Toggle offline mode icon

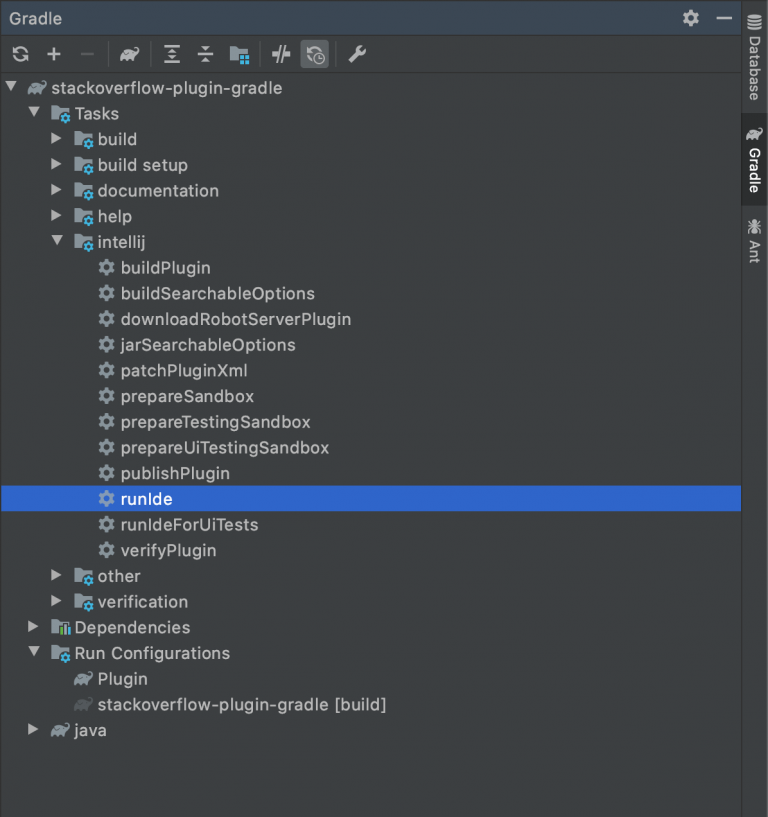point(281,54)
